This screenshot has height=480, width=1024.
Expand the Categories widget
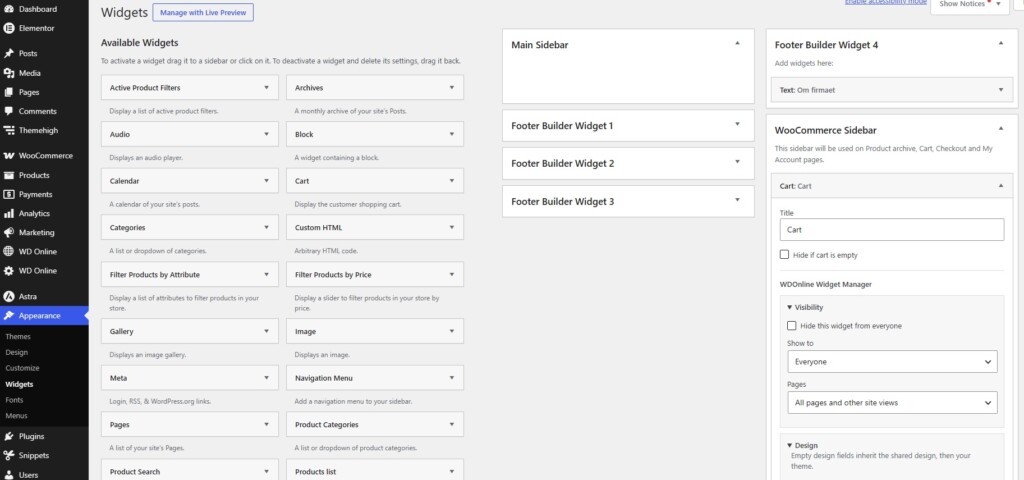[266, 227]
